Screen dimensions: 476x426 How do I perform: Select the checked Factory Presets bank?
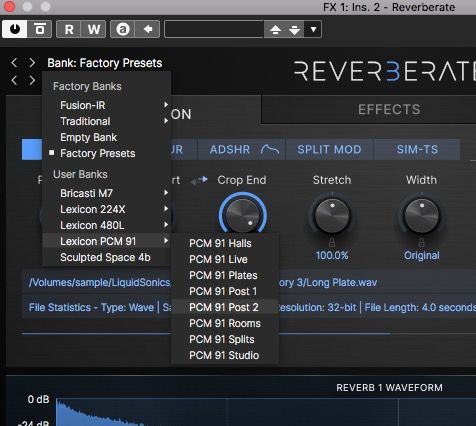click(x=107, y=153)
